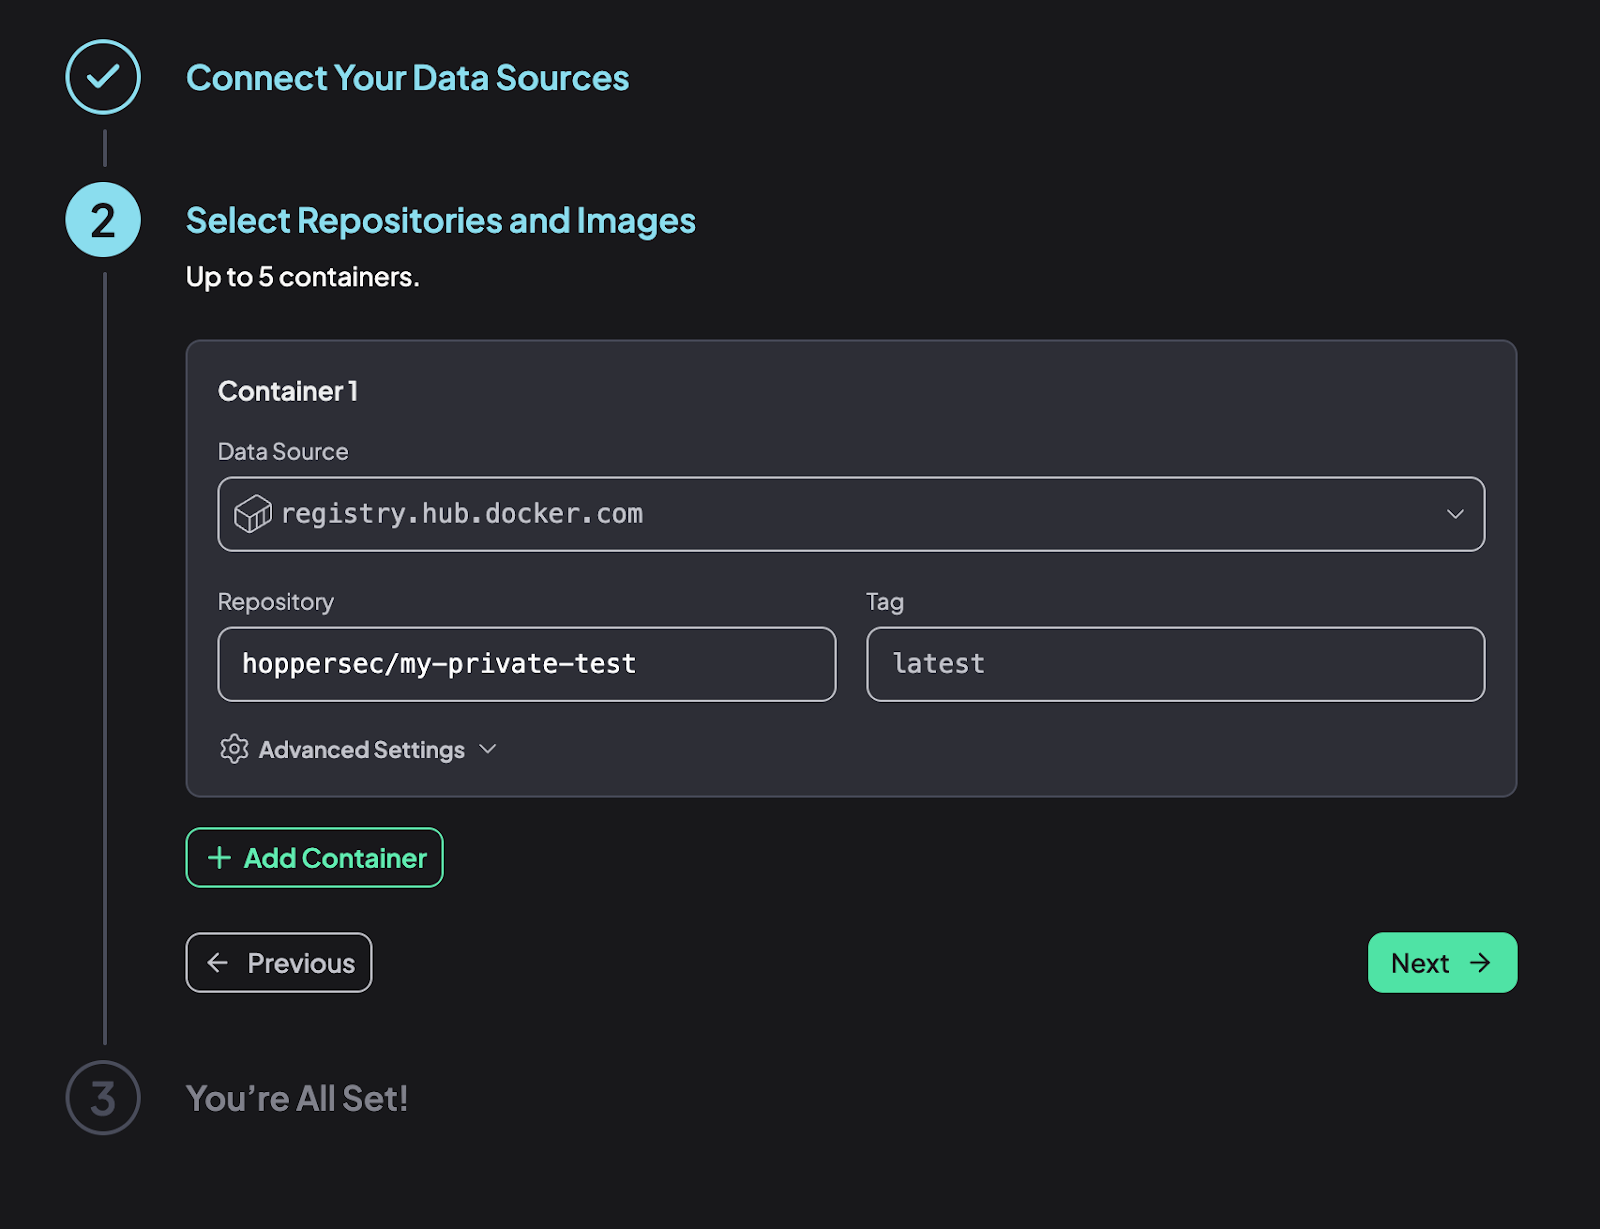Go to the You're All Set! step
The width and height of the screenshot is (1600, 1229).
coord(297,1098)
